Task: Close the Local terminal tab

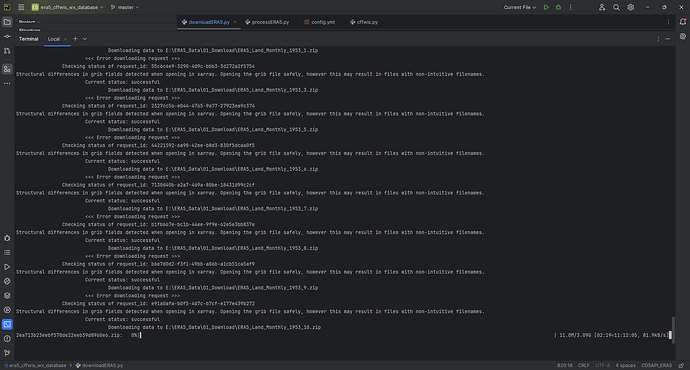Action: [65, 39]
